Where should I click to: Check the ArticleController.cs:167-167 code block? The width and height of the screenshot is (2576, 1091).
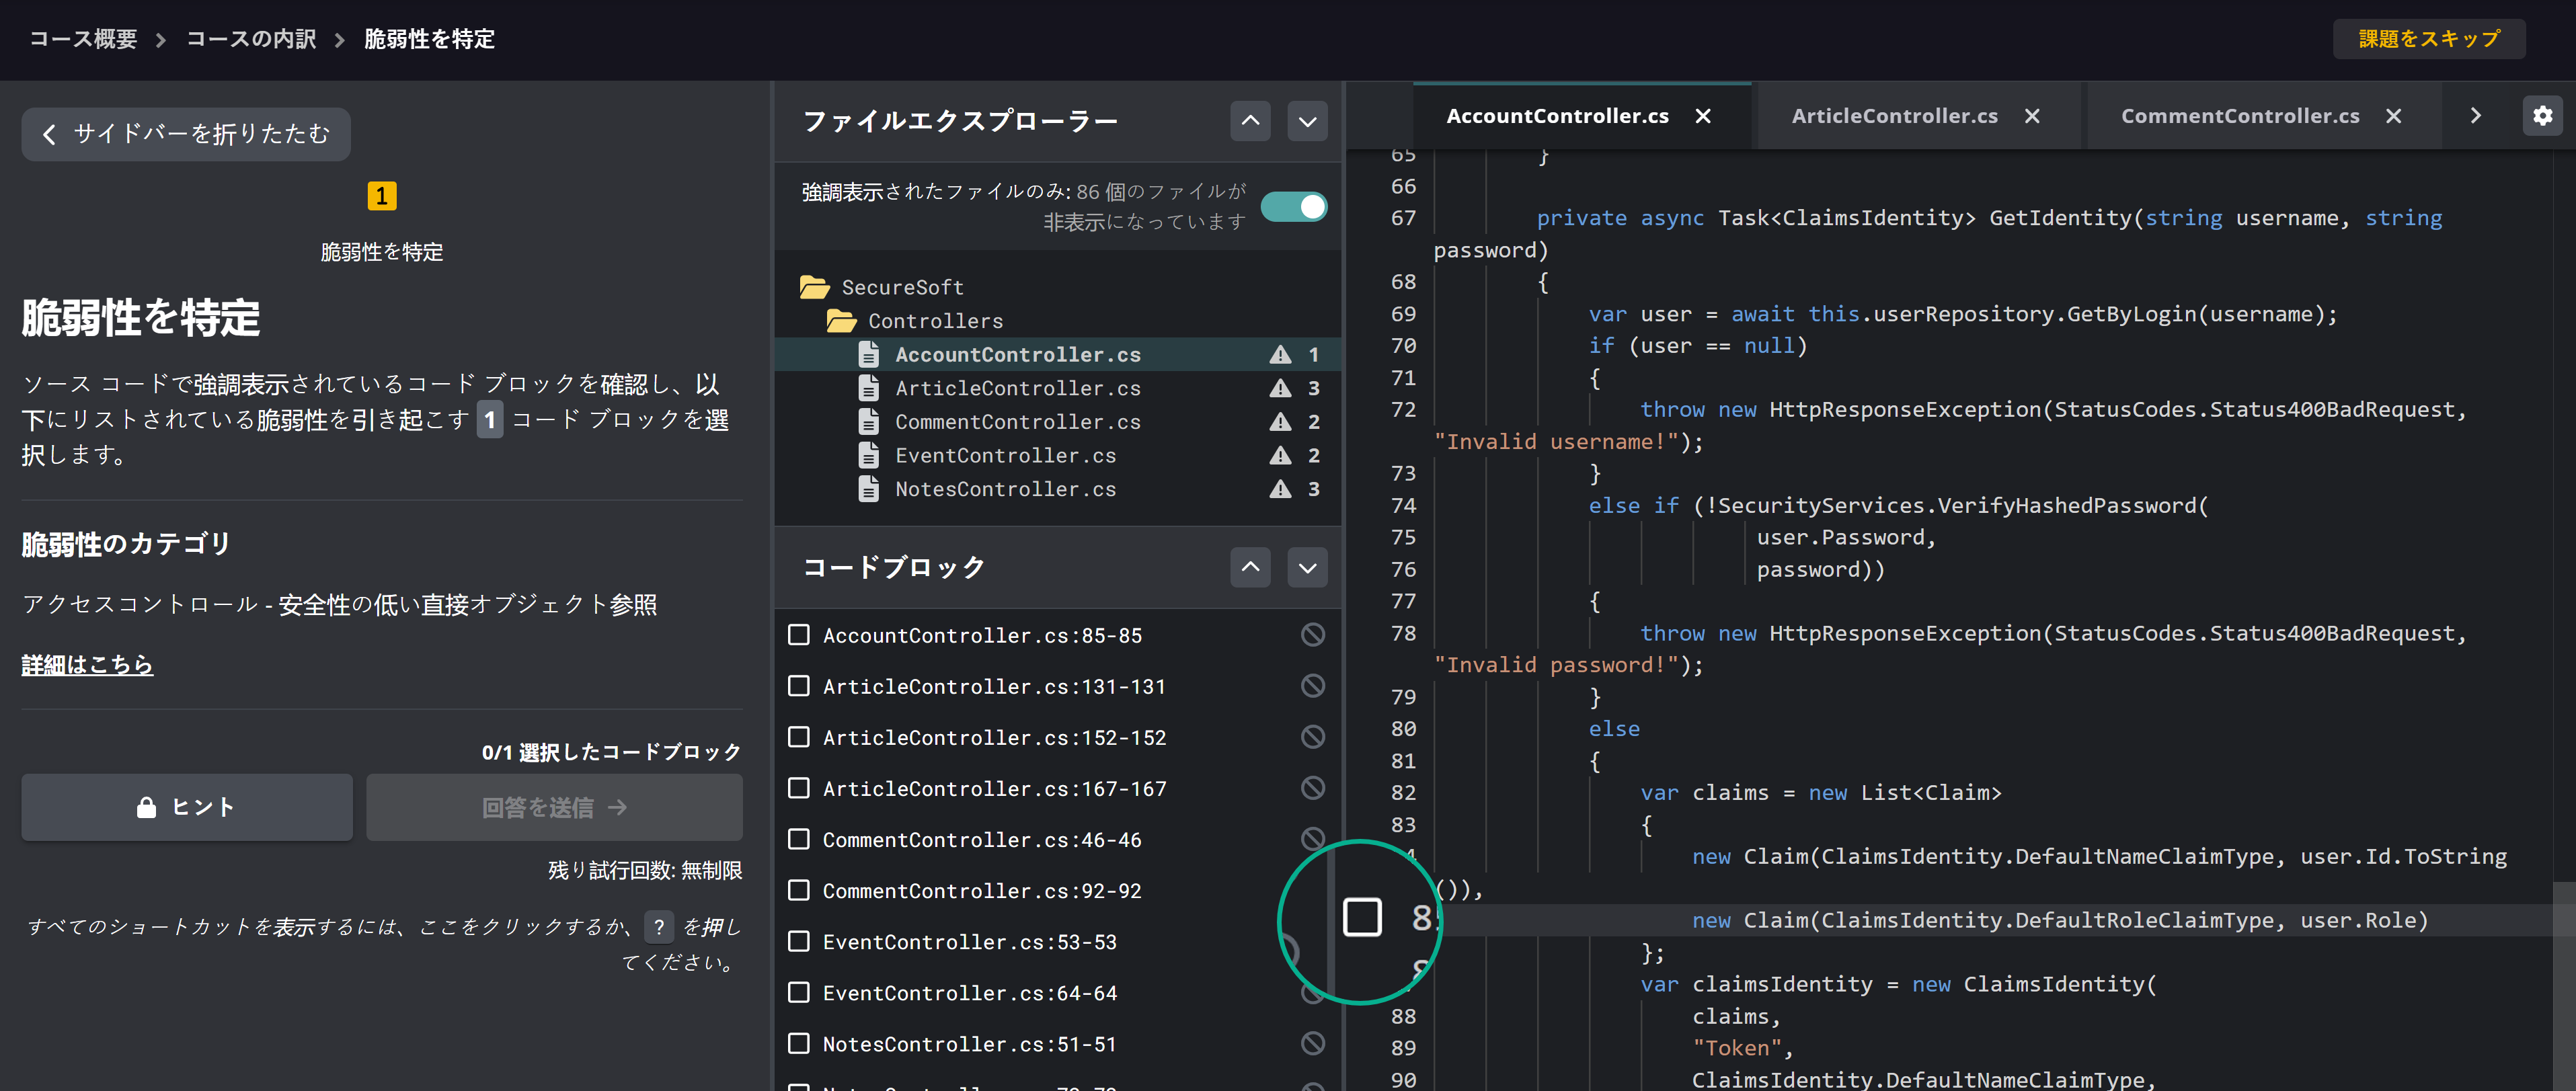pyautogui.click(x=798, y=788)
